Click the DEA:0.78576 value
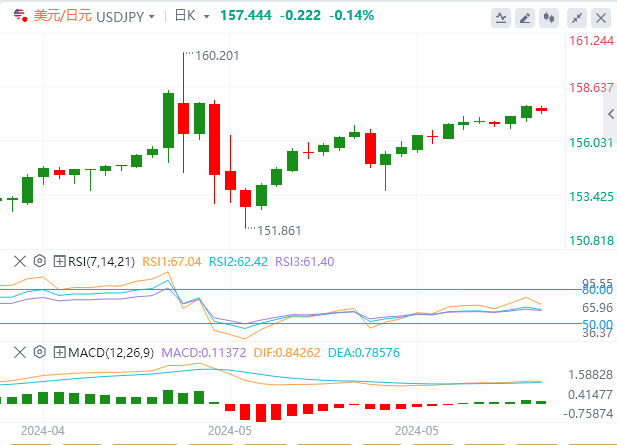Viewport: 617px width, 445px height. coord(364,353)
